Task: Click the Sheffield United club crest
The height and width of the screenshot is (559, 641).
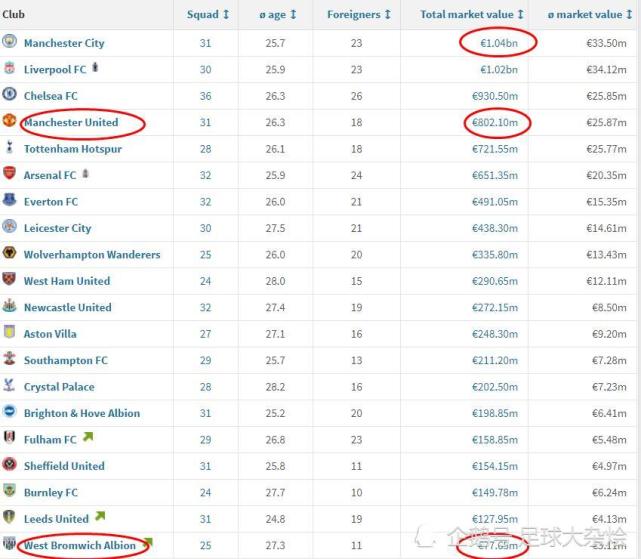Action: [9, 464]
